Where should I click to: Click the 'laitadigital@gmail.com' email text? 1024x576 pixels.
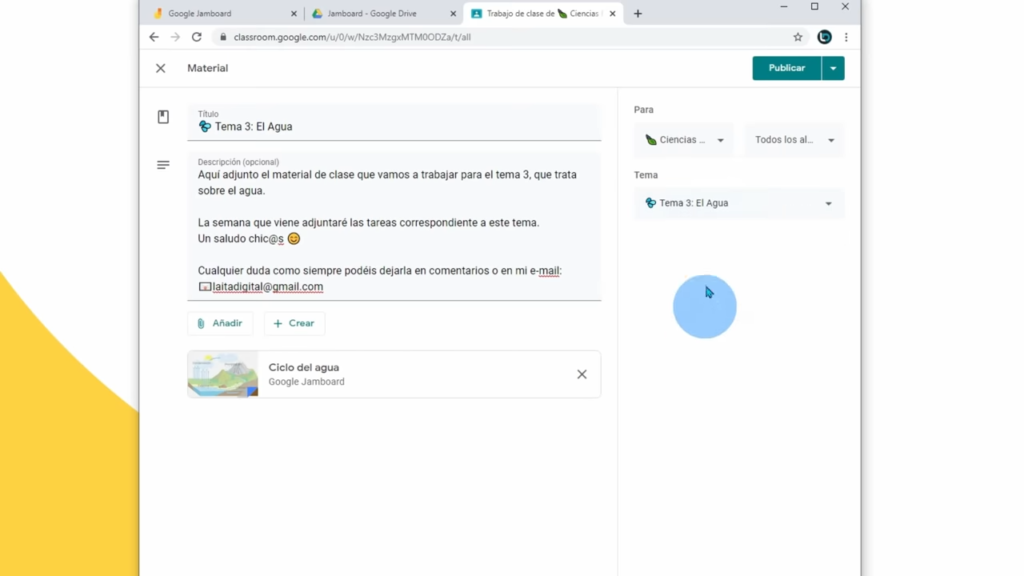268,287
